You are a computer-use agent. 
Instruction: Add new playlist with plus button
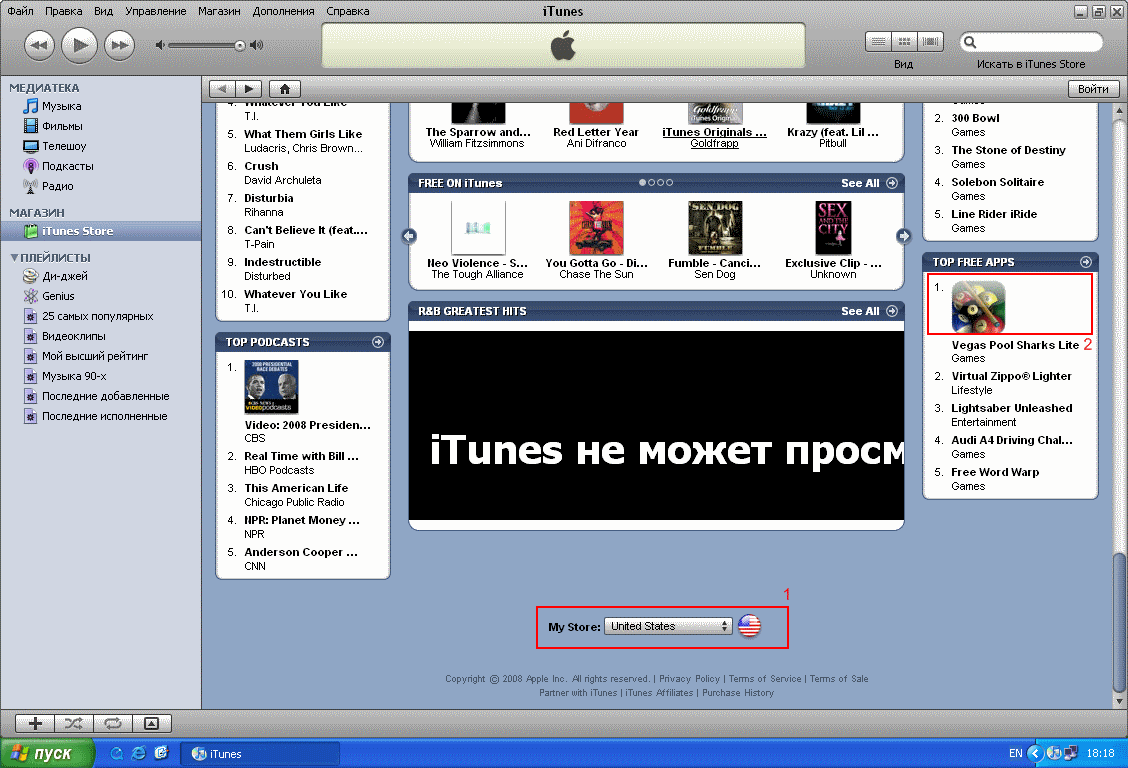pos(35,723)
